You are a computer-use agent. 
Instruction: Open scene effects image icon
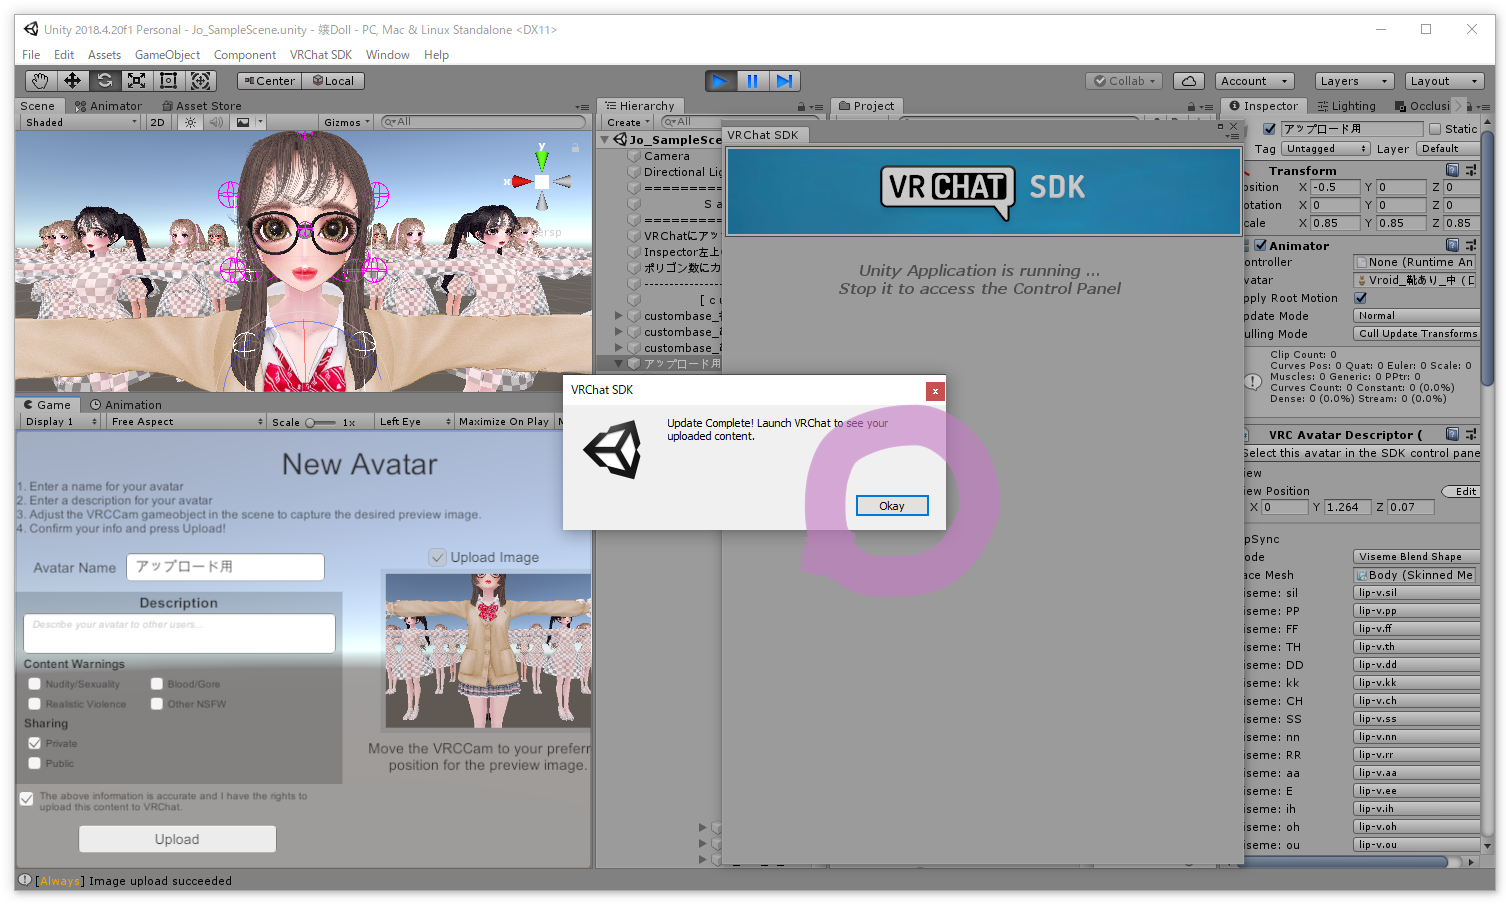pos(242,122)
